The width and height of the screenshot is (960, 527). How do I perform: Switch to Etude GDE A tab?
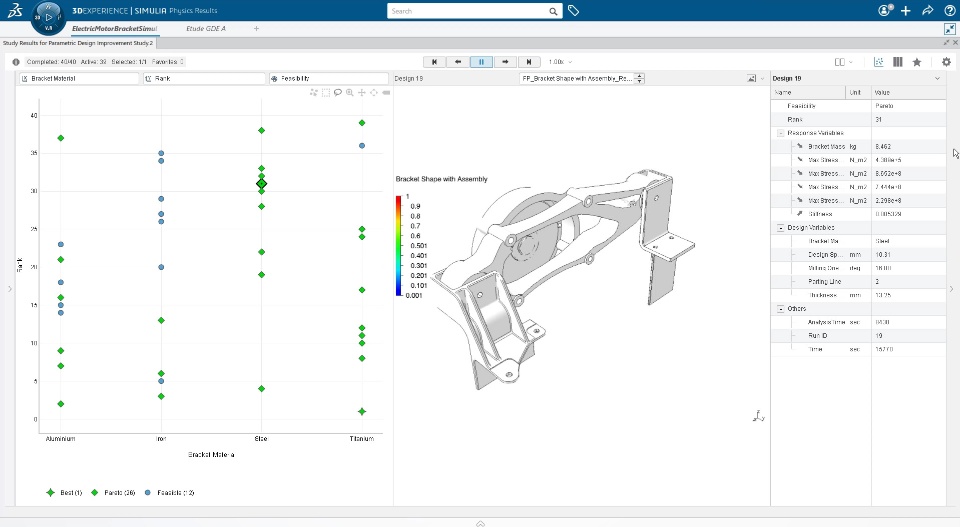point(206,28)
